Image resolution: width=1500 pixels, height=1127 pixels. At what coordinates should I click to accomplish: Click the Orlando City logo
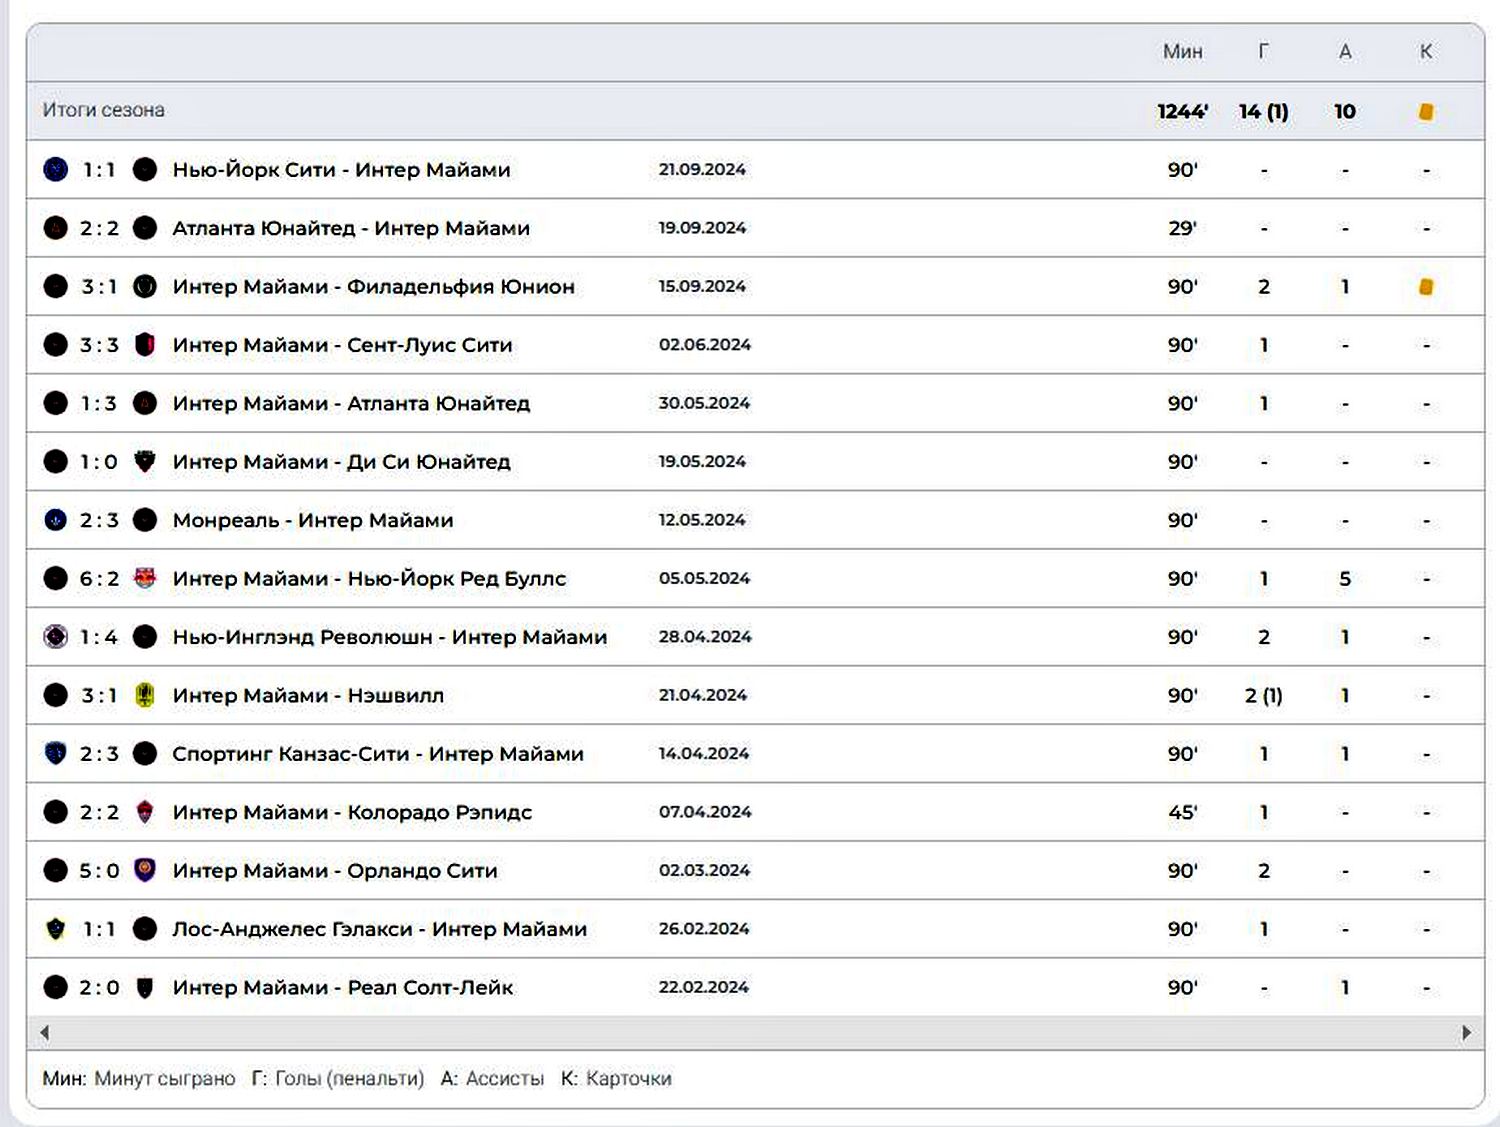coord(145,870)
